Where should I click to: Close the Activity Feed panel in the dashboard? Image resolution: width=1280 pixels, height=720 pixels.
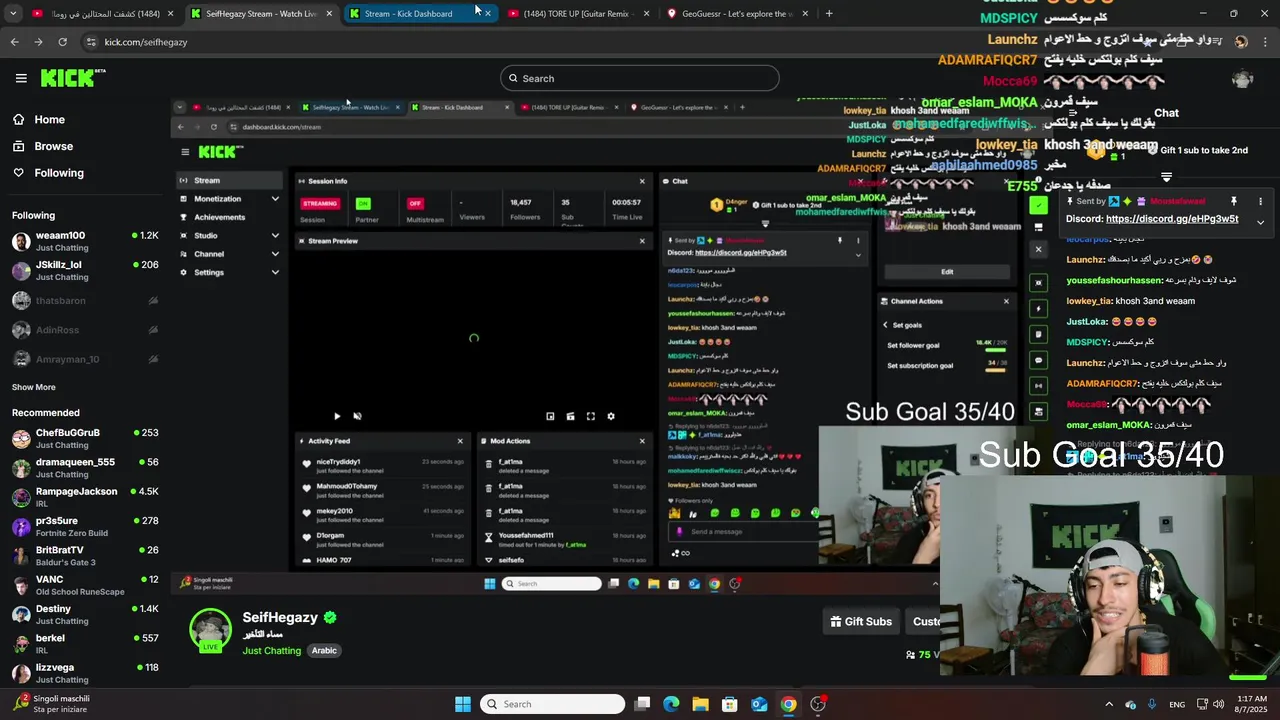point(460,441)
